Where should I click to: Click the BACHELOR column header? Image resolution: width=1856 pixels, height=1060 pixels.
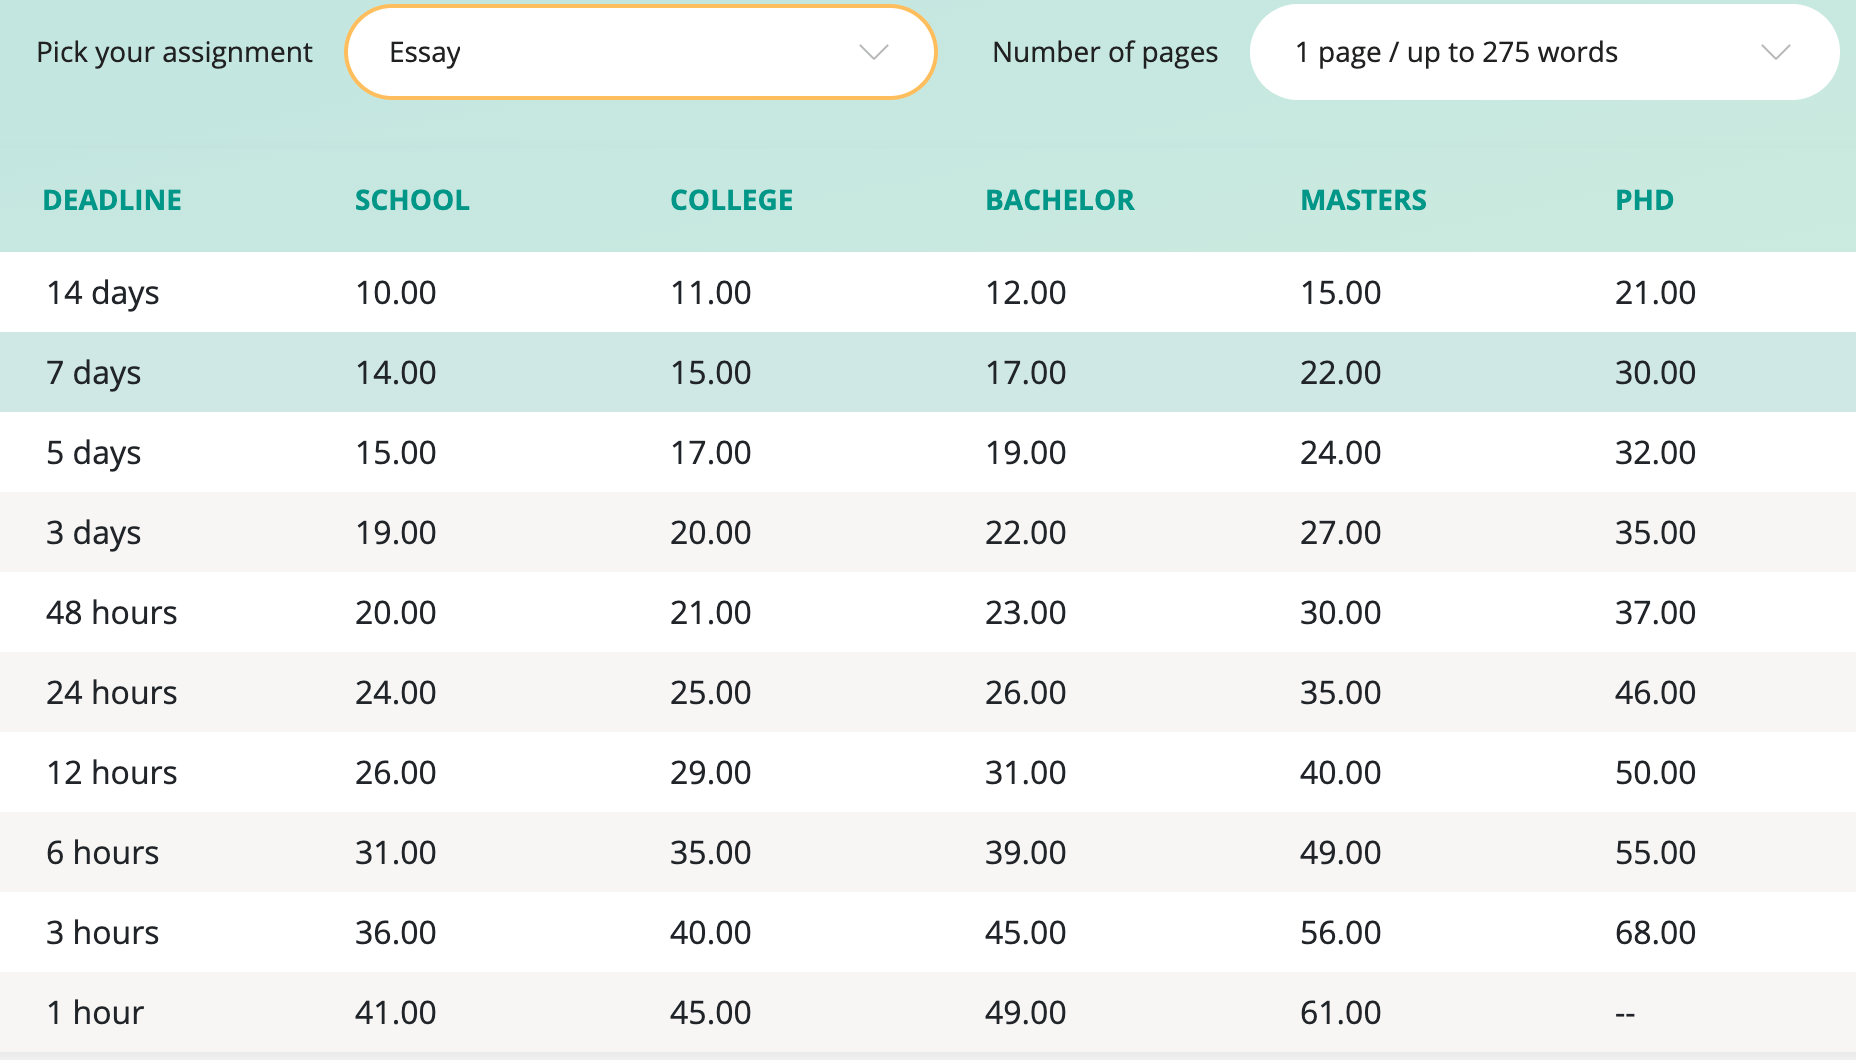[1060, 200]
